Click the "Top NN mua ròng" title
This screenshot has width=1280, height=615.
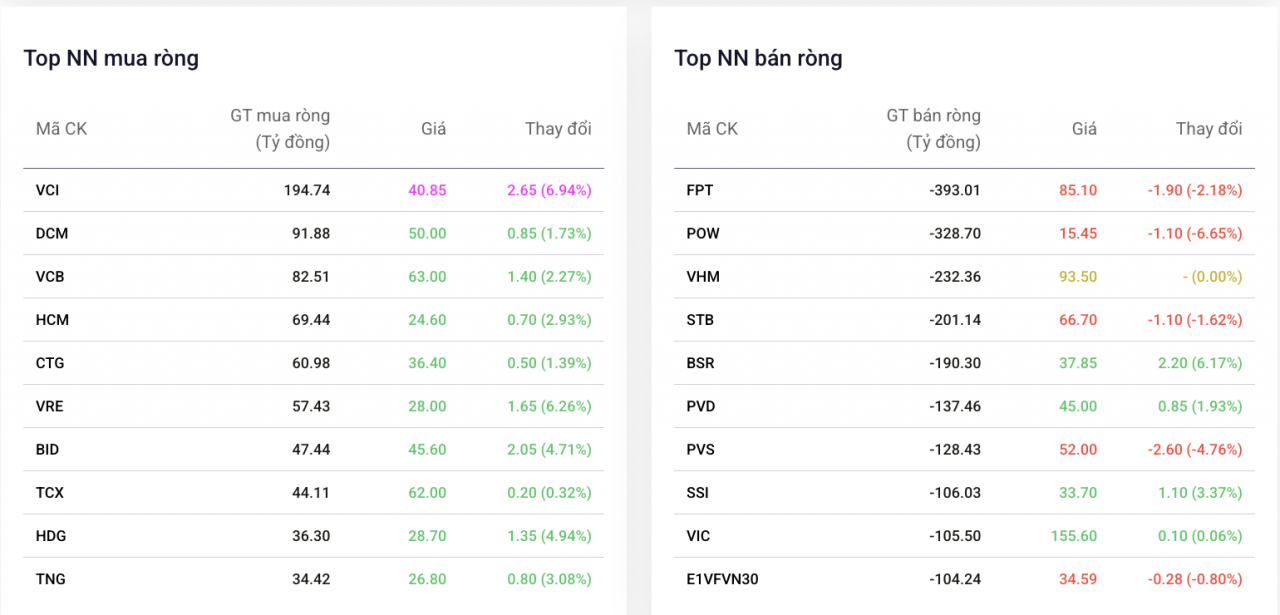click(111, 58)
